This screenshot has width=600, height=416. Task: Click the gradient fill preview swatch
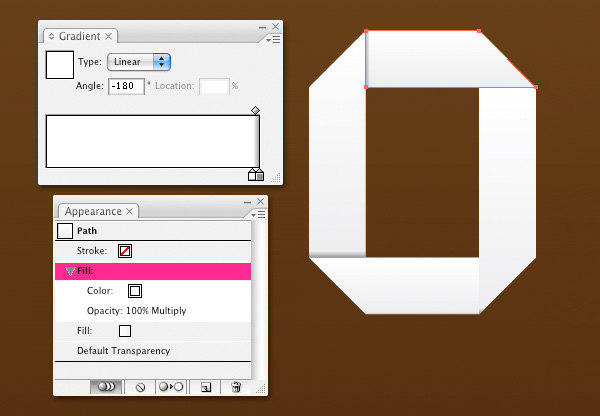(x=60, y=65)
